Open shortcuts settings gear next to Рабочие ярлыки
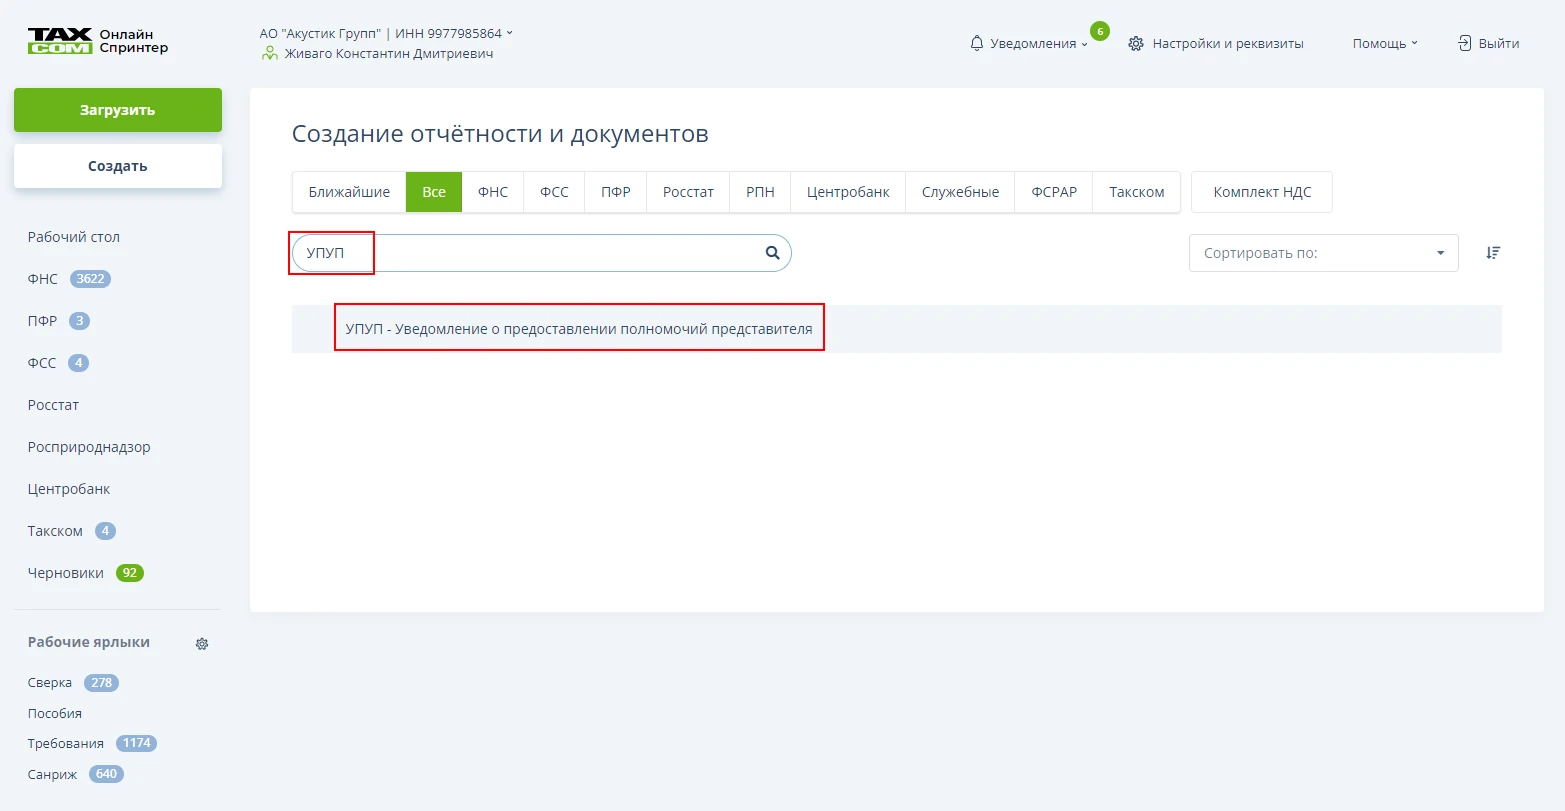The width and height of the screenshot is (1565, 811). (202, 644)
